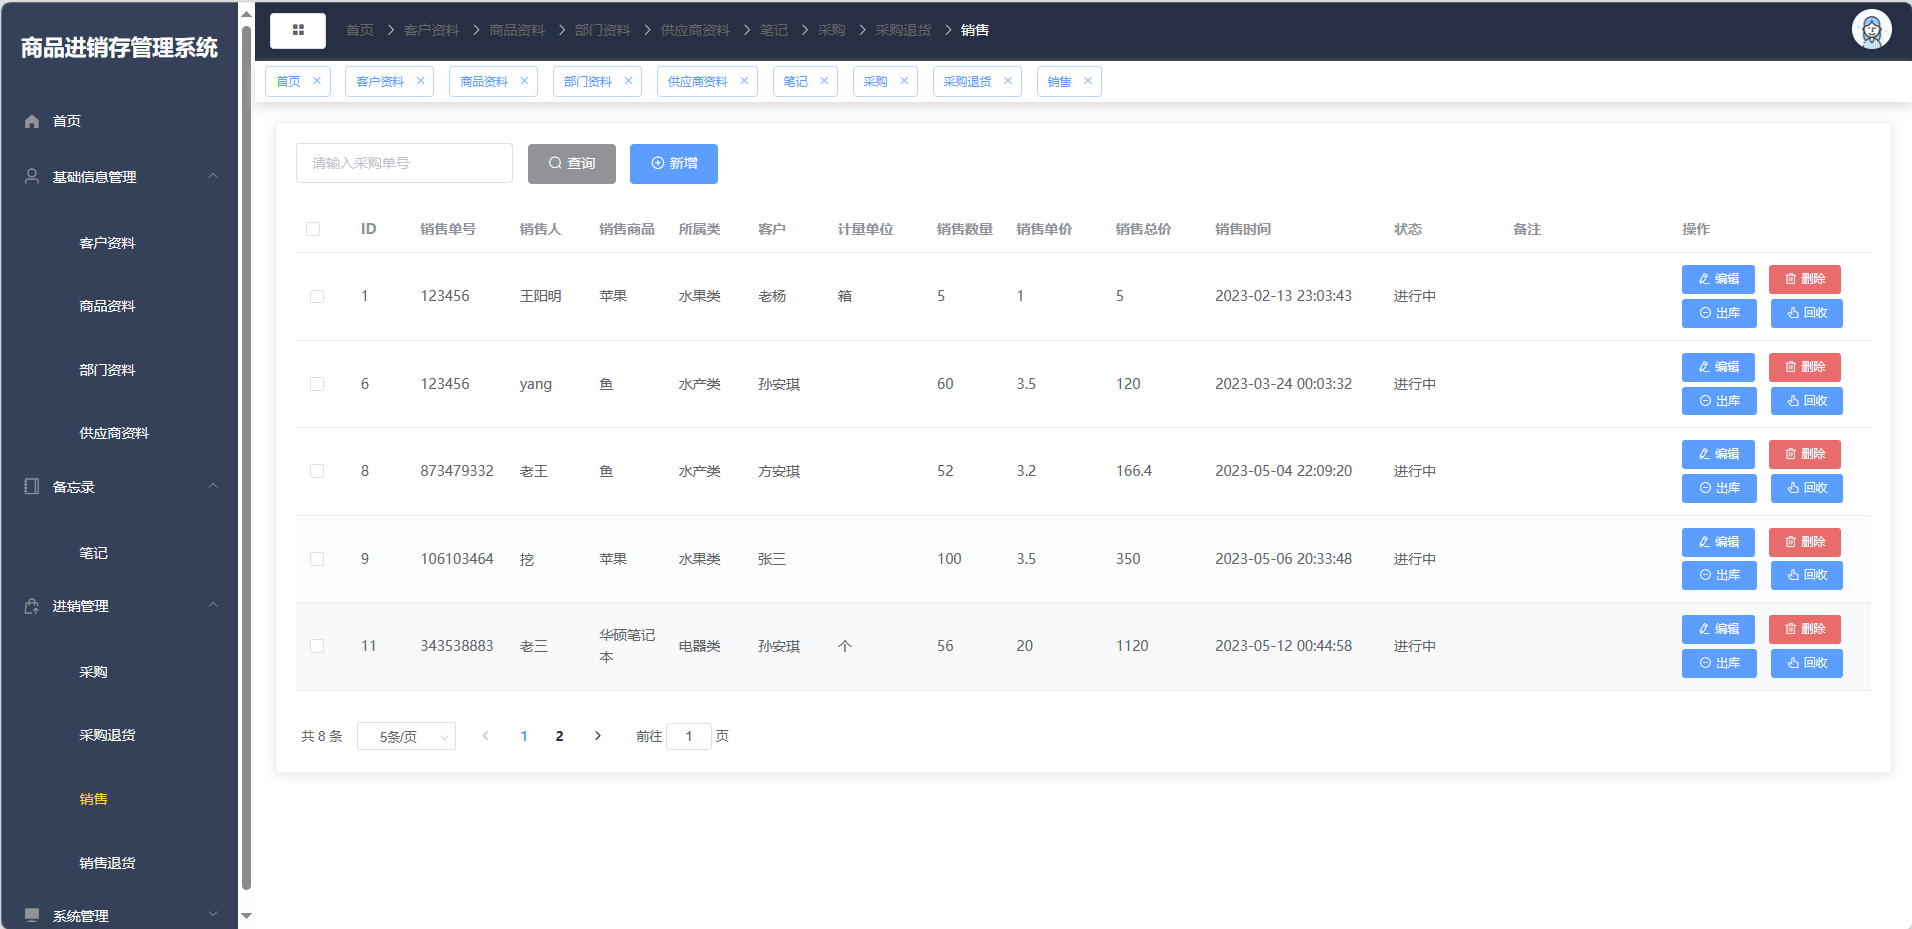Focus the 请输入采购单号 search field
This screenshot has width=1912, height=929.
(404, 163)
